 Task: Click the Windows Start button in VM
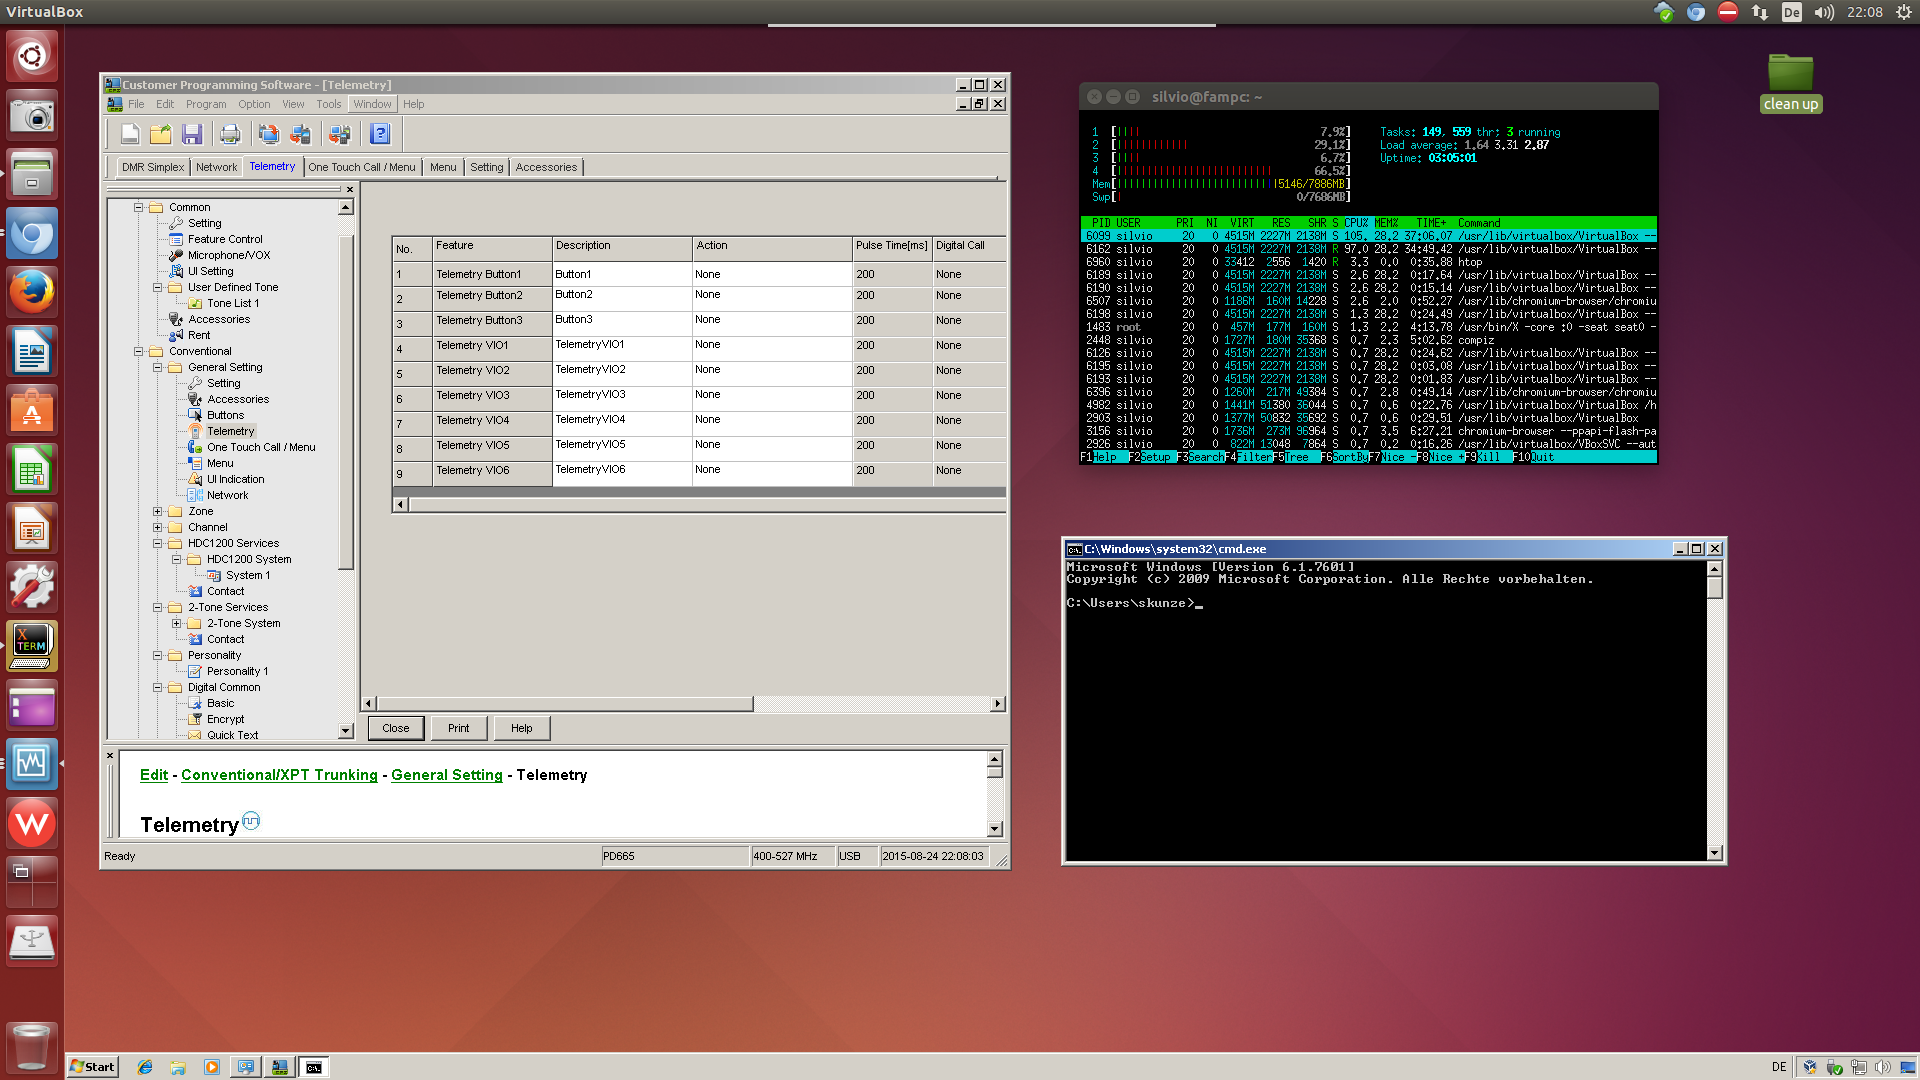[x=92, y=1067]
